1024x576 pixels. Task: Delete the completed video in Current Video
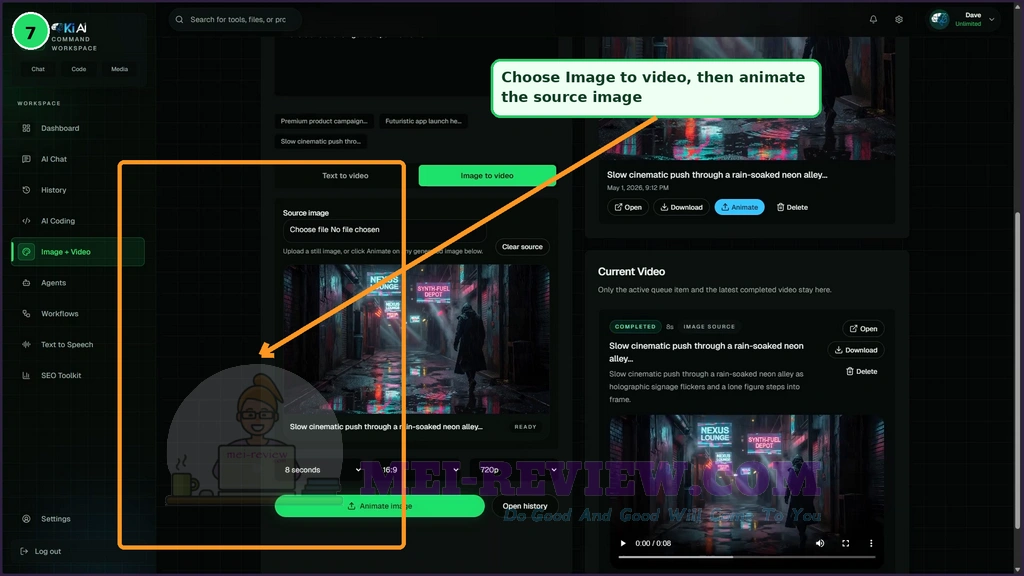coord(861,372)
